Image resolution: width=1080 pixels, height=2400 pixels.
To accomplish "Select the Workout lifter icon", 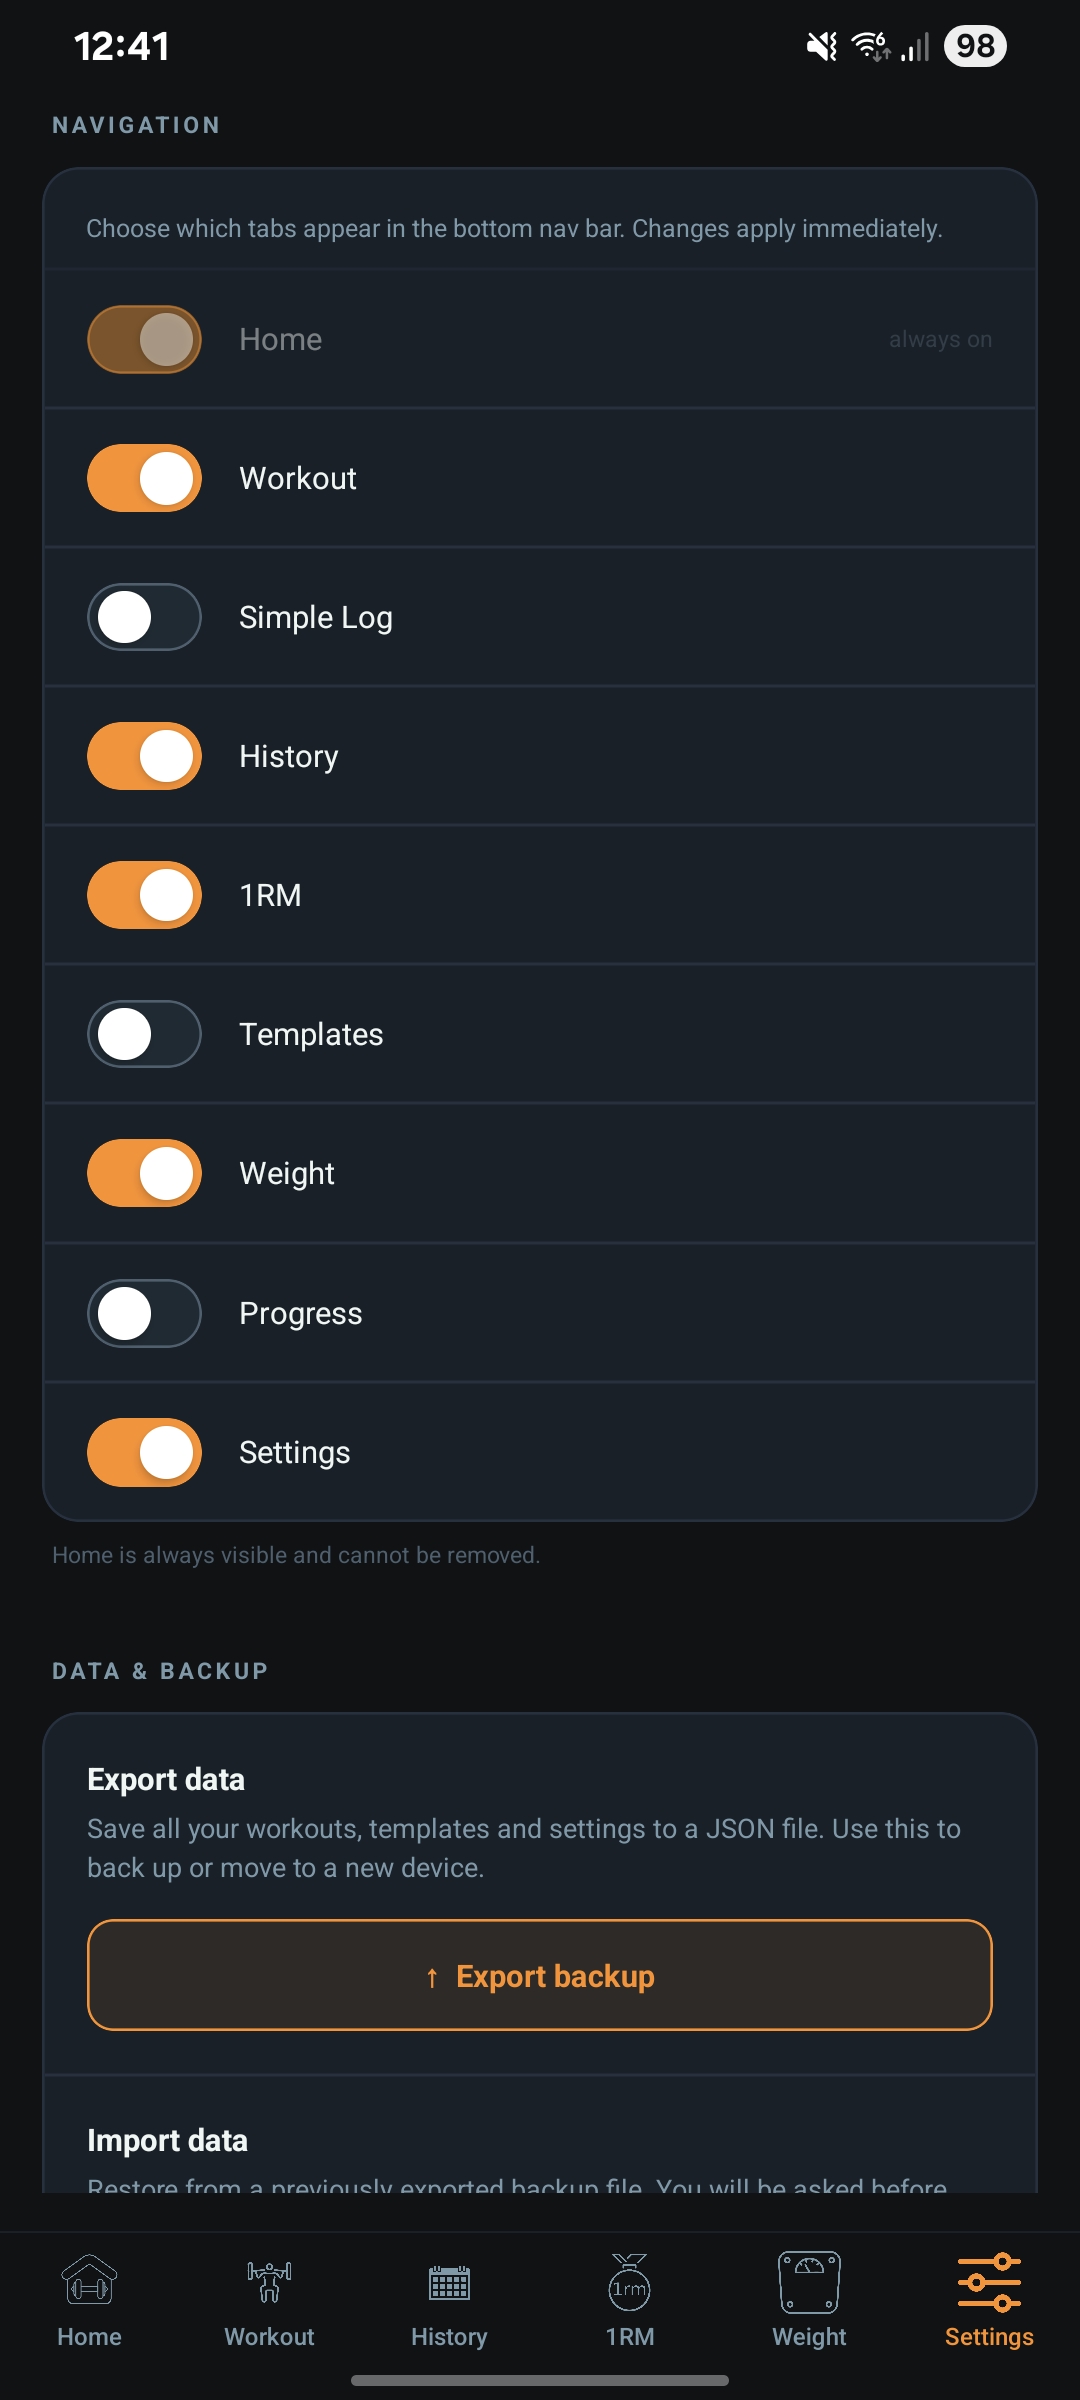I will (x=269, y=2283).
